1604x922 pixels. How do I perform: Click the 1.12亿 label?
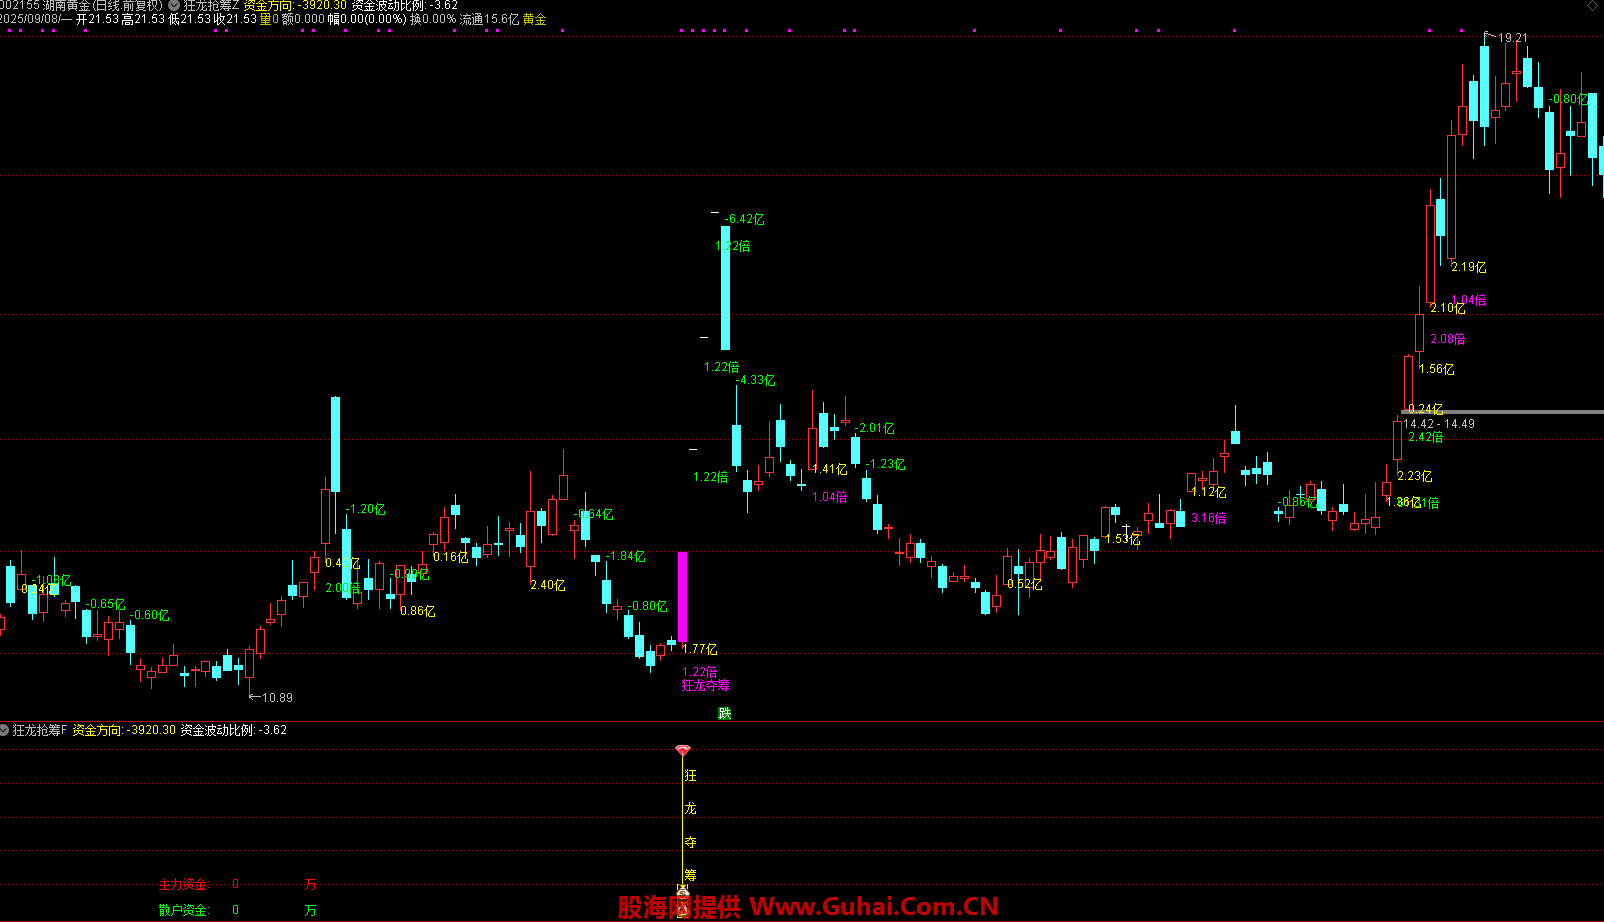(x=1209, y=492)
